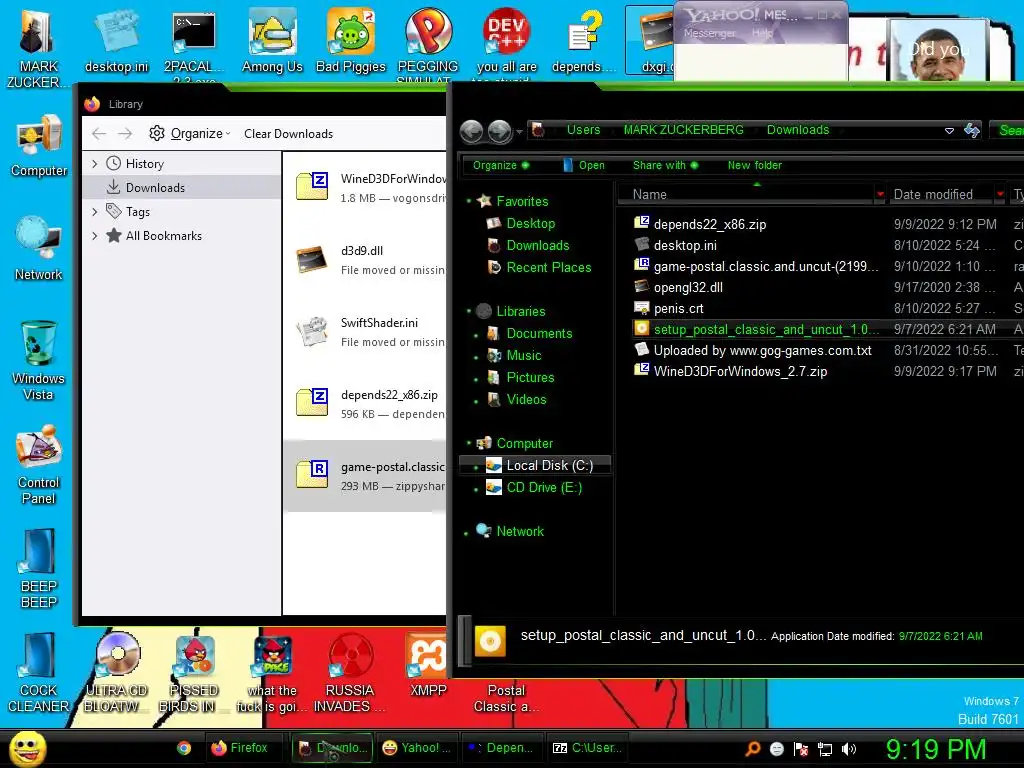The width and height of the screenshot is (1024, 768).
Task: Switch to the Yahoo! taskbar button
Action: [x=417, y=748]
